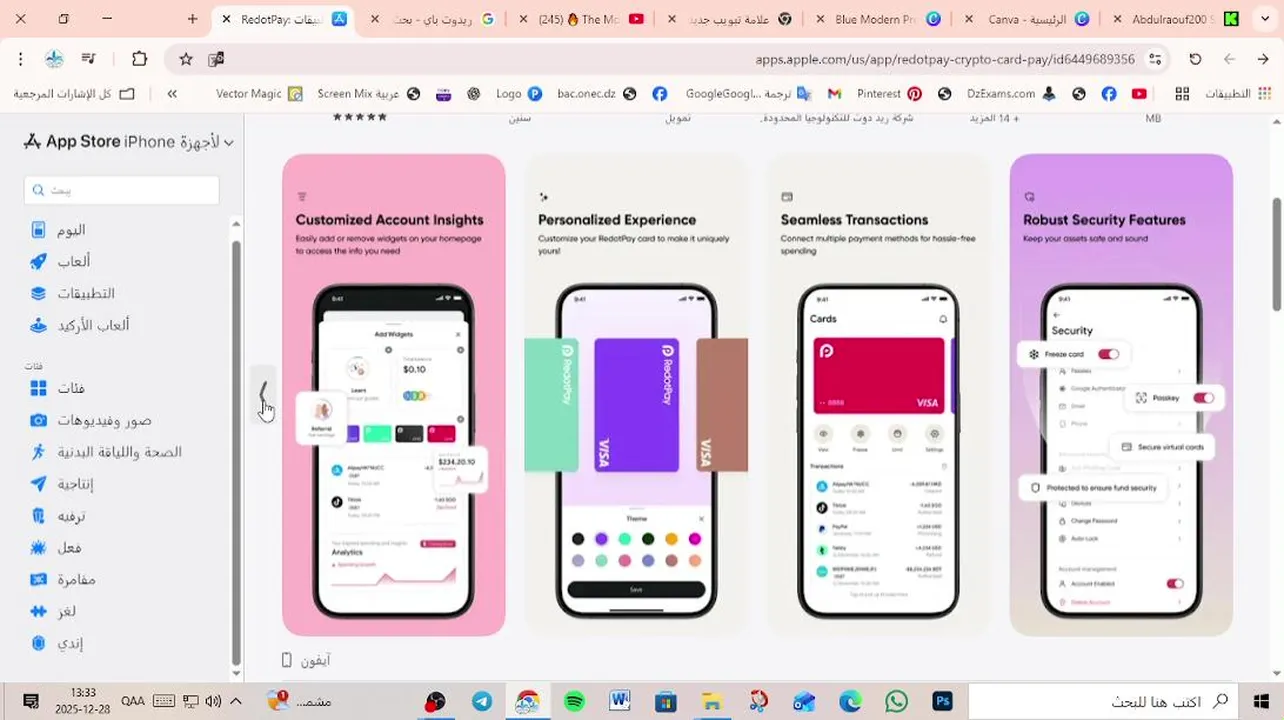The height and width of the screenshot is (720, 1284).
Task: Switch to the RedotPay App Store tab
Action: (284, 19)
